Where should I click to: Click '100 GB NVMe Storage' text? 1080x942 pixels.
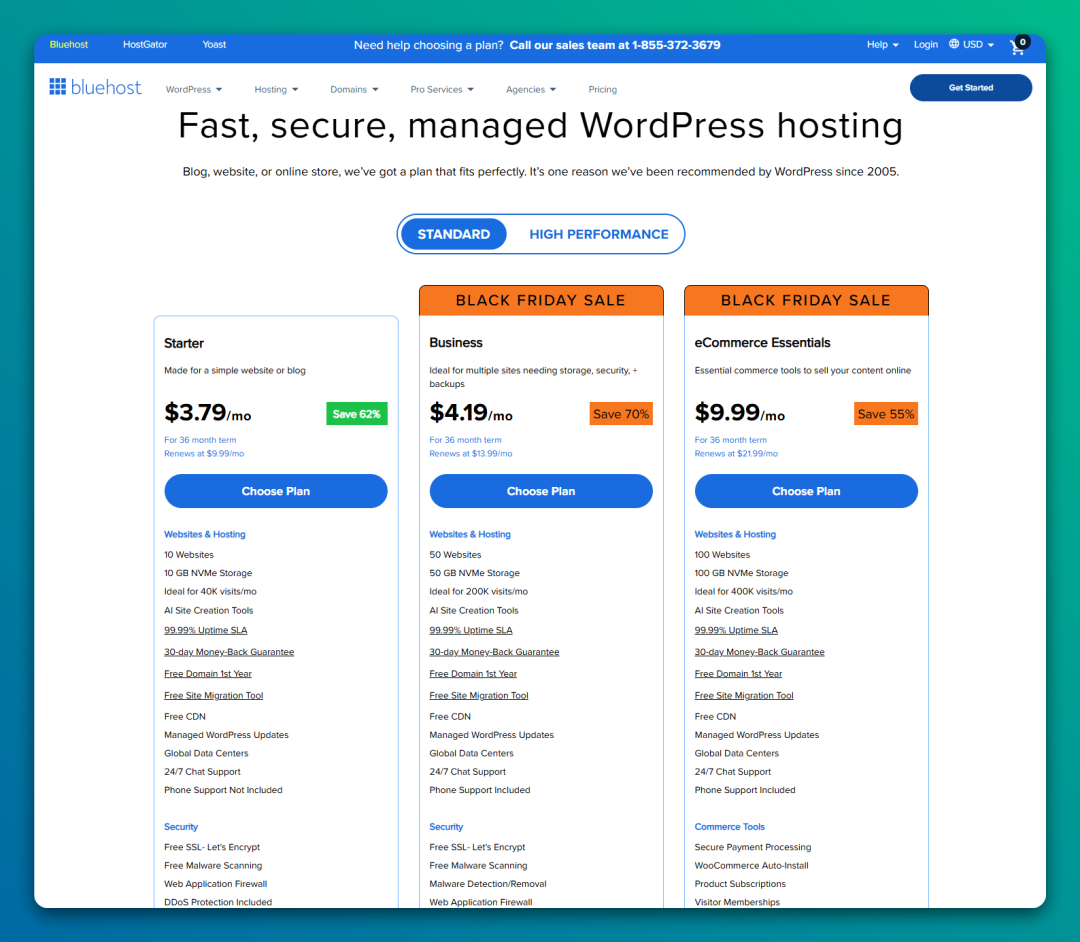pyautogui.click(x=741, y=573)
